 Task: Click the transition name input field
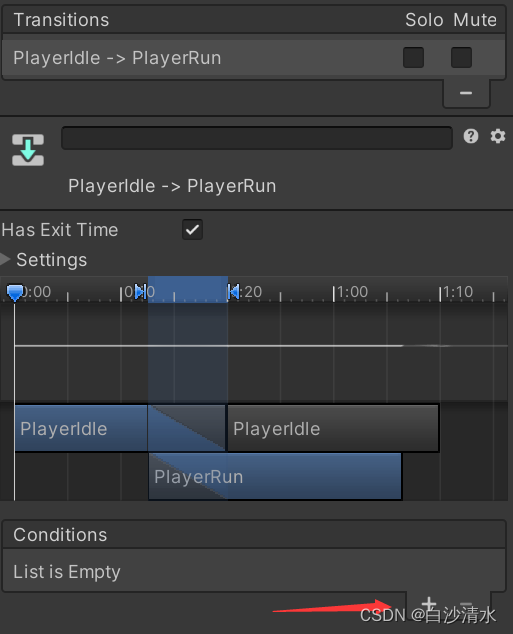(x=257, y=138)
